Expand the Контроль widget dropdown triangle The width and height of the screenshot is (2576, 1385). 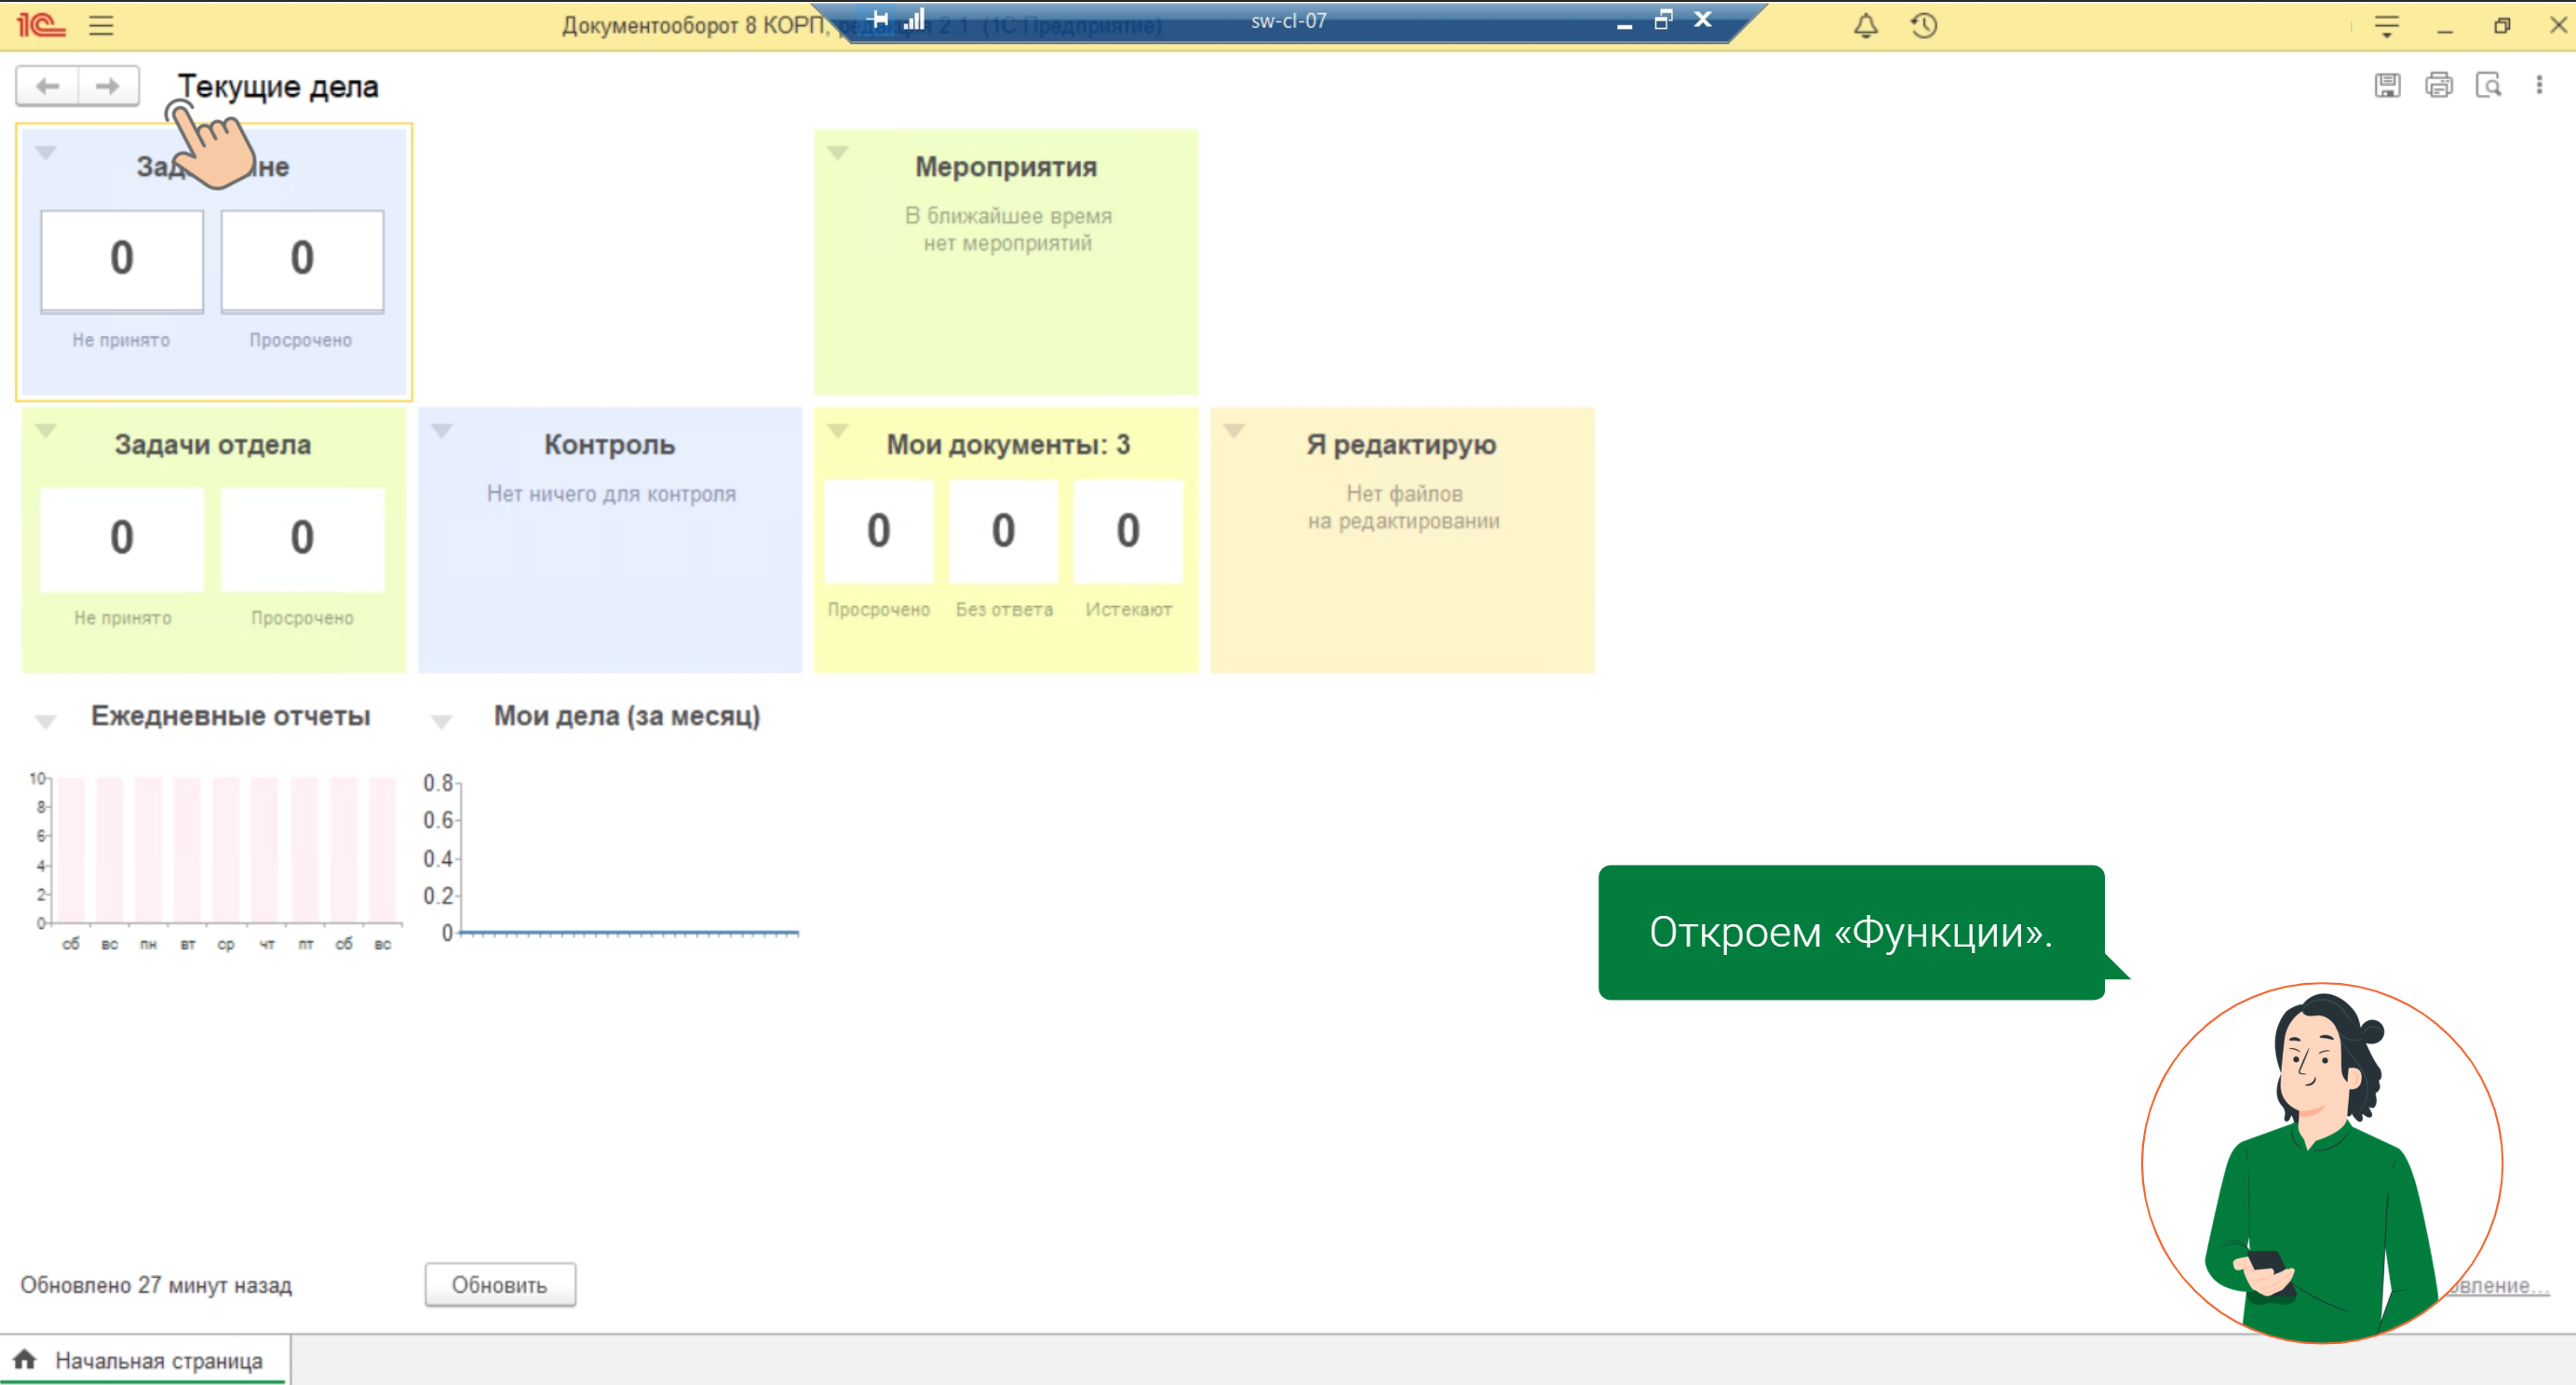tap(441, 431)
